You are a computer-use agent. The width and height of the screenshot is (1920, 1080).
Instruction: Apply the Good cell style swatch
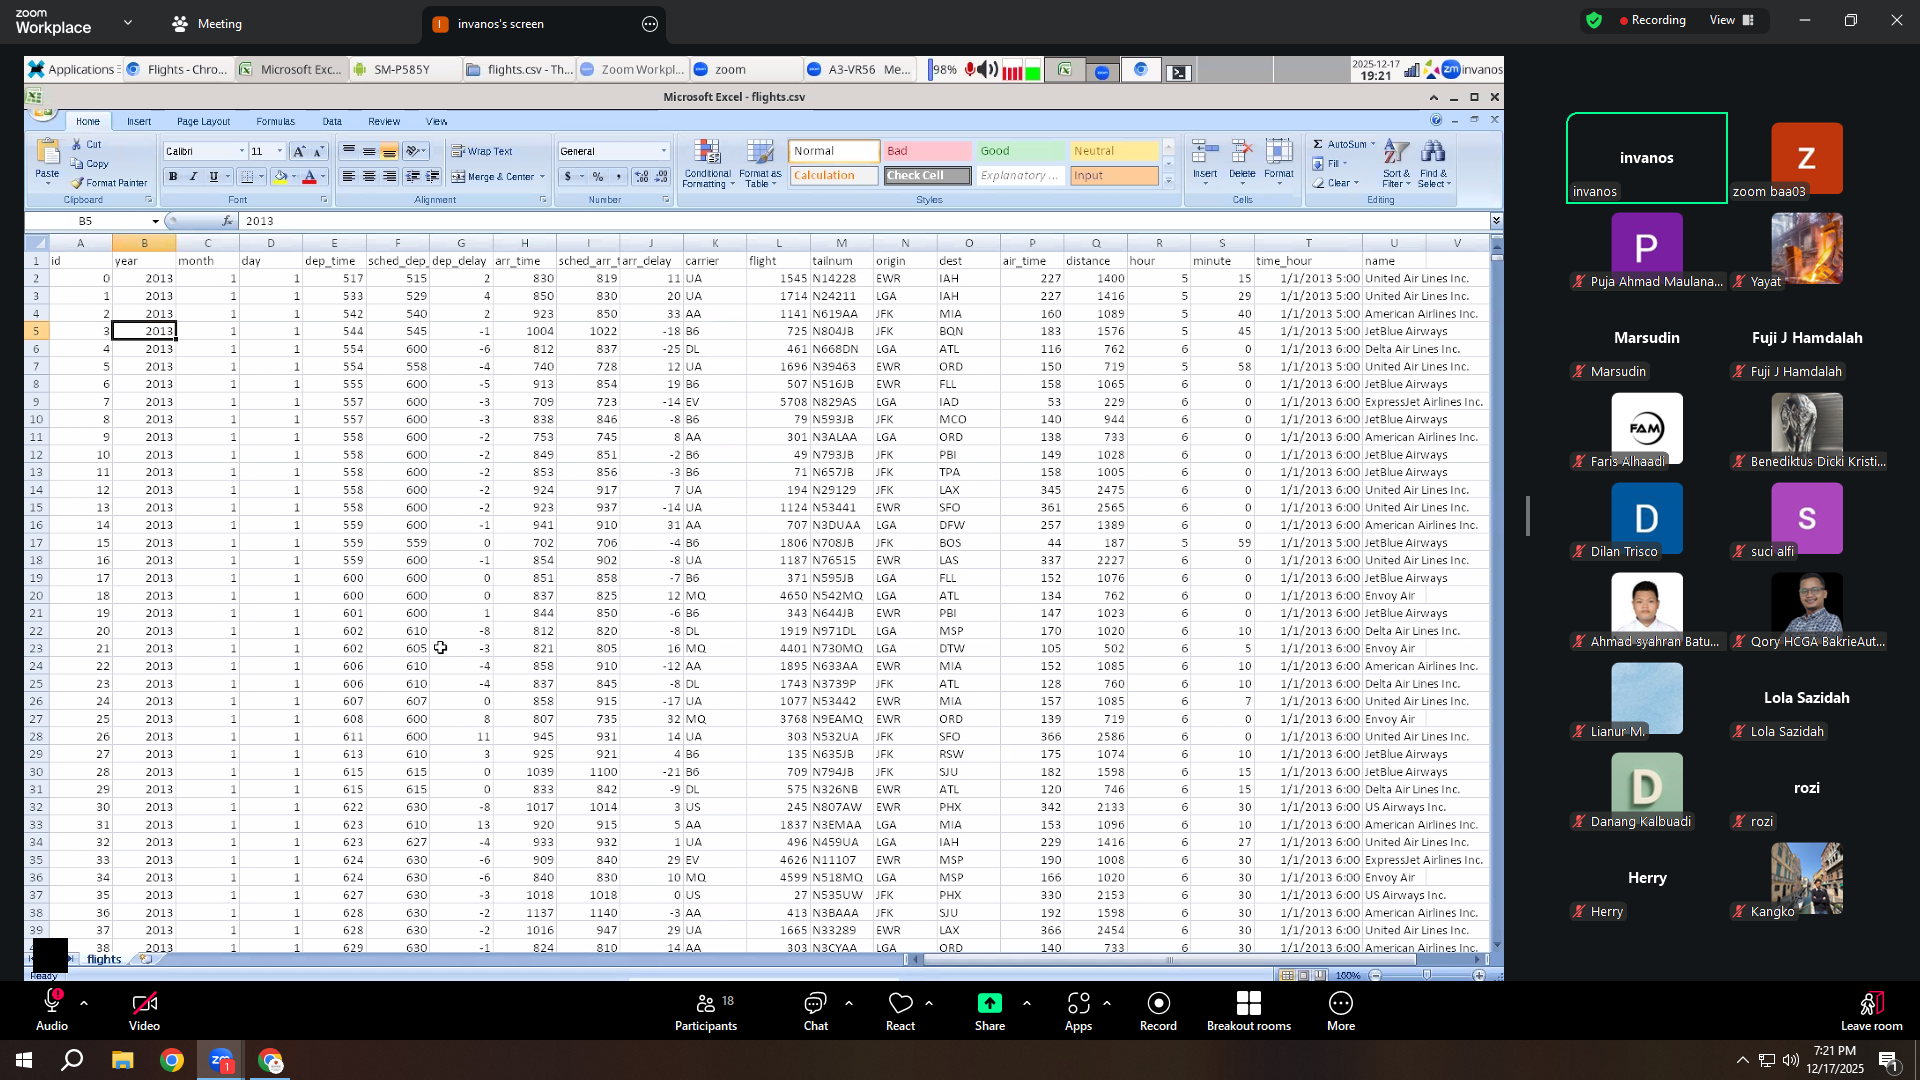point(1020,151)
